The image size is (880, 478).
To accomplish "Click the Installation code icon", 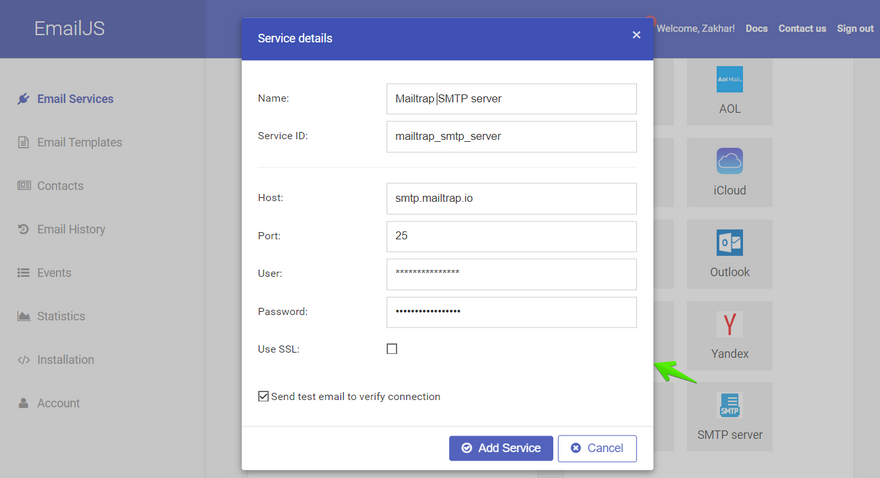I will pyautogui.click(x=24, y=360).
